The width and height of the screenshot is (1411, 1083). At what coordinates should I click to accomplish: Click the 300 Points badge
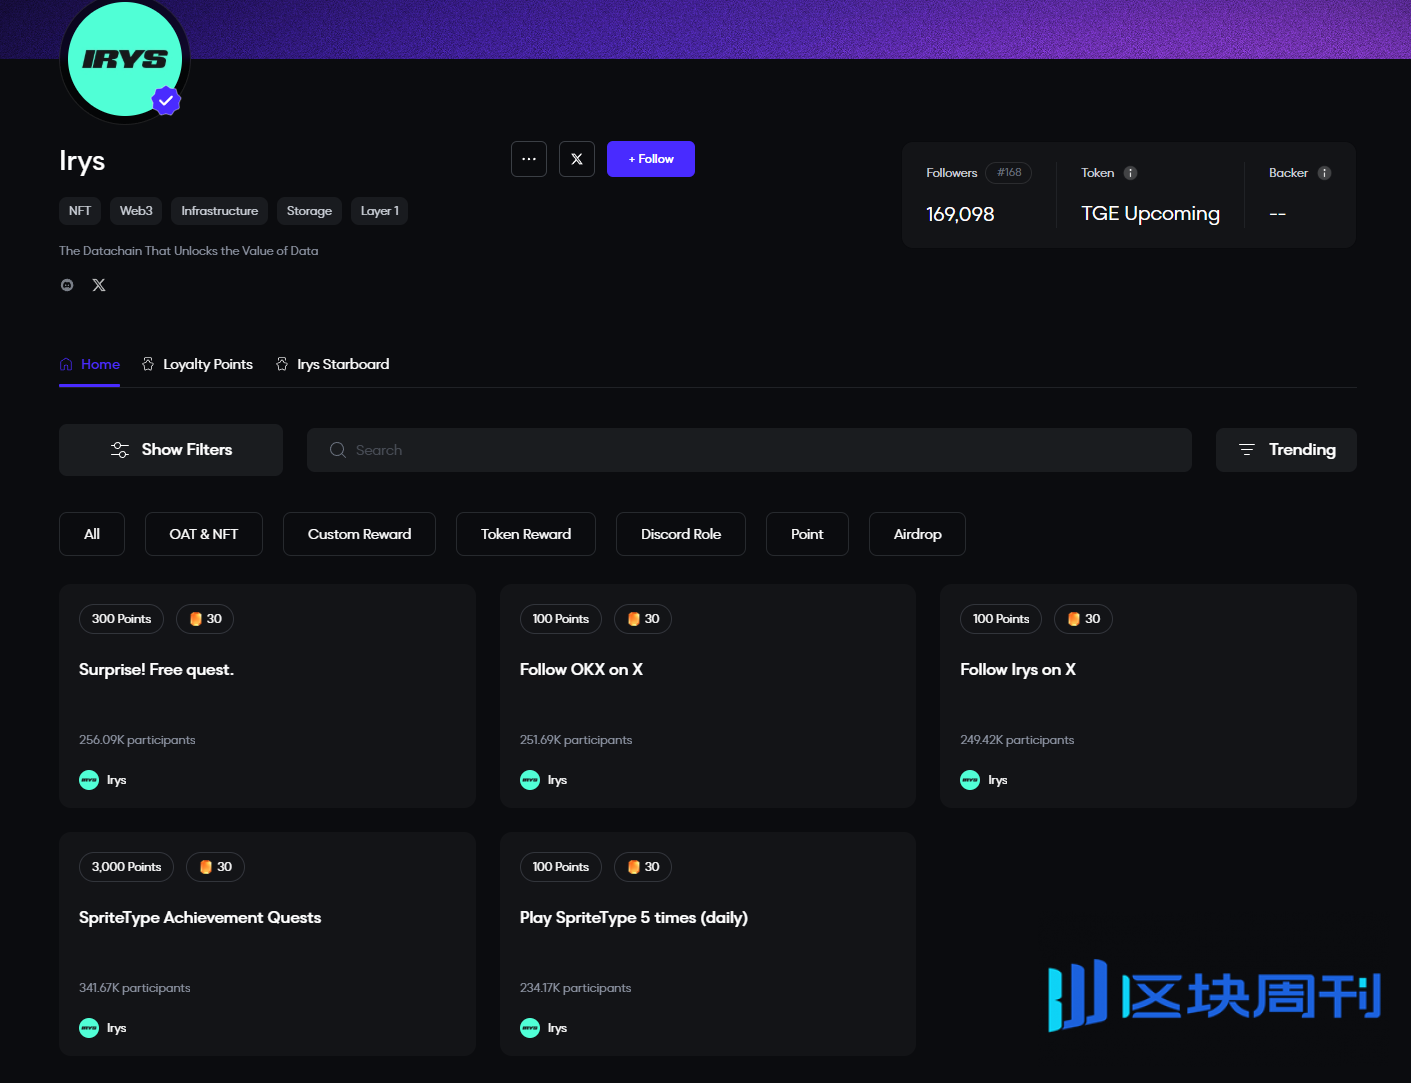click(121, 619)
